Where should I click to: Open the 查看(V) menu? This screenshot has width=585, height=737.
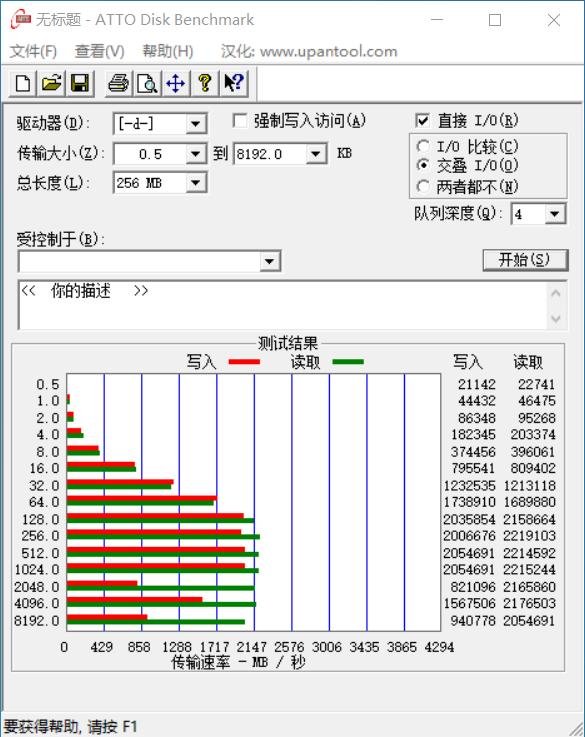(x=100, y=51)
